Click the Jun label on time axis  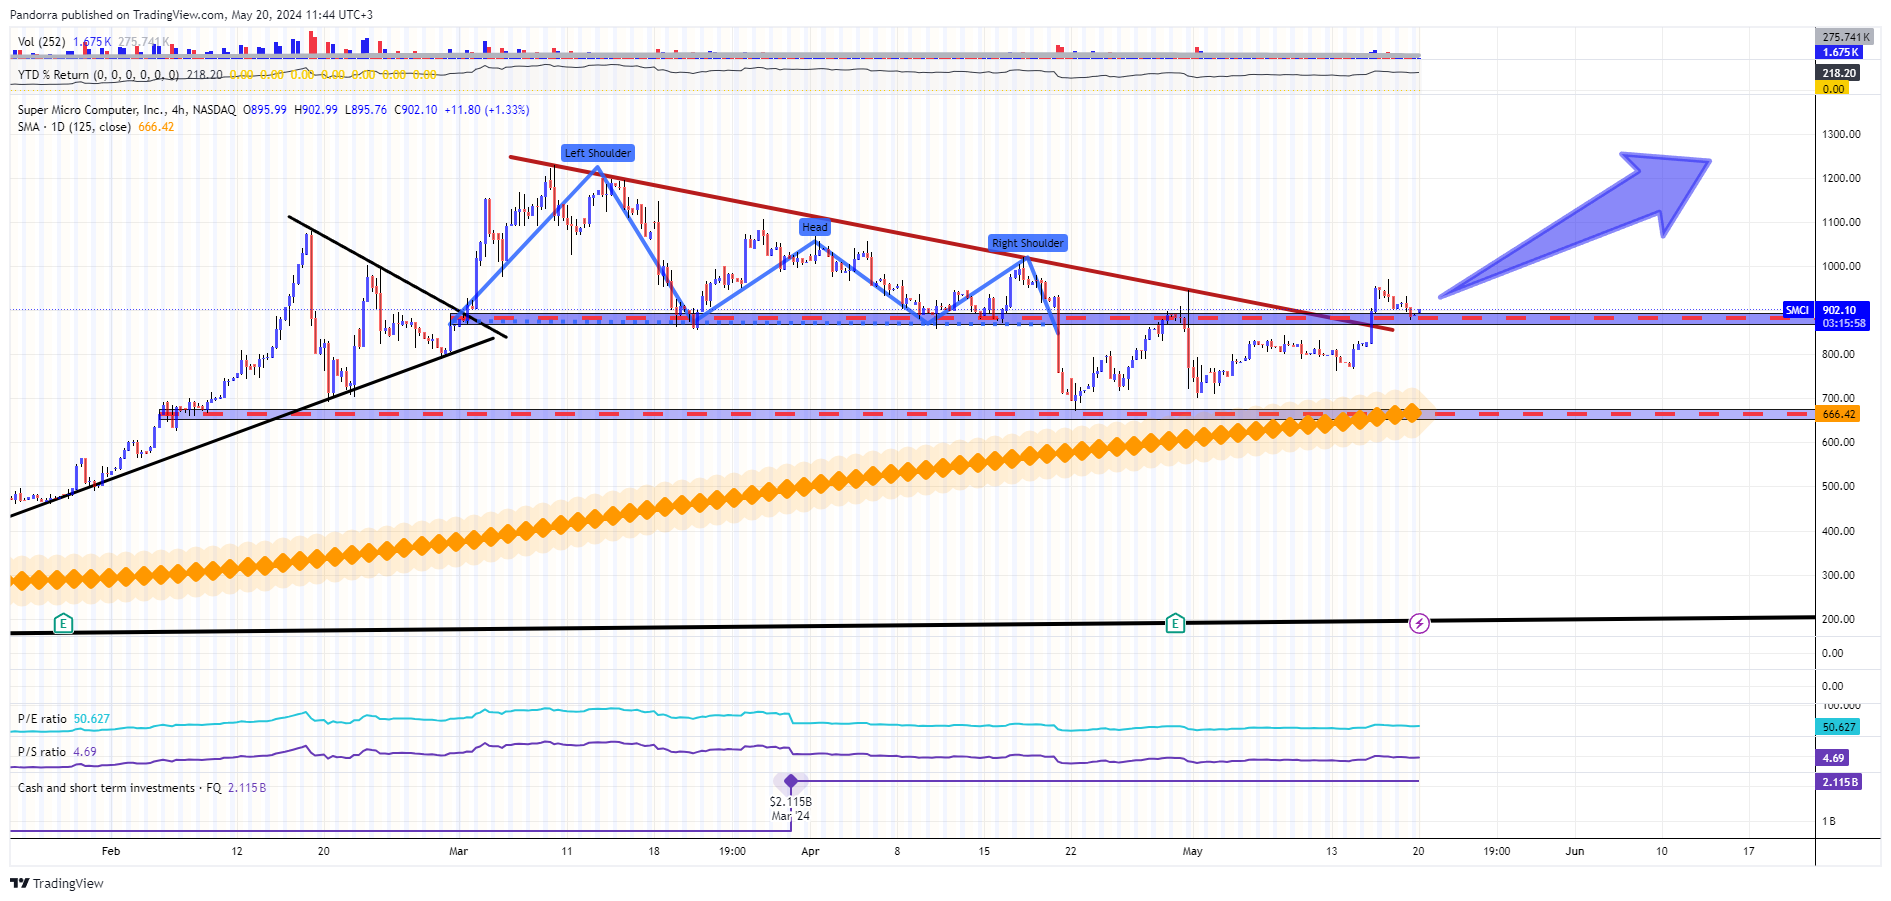click(1575, 851)
